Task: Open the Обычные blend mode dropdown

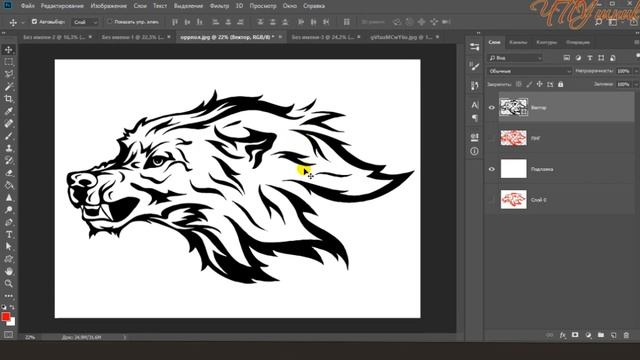Action: pos(529,71)
